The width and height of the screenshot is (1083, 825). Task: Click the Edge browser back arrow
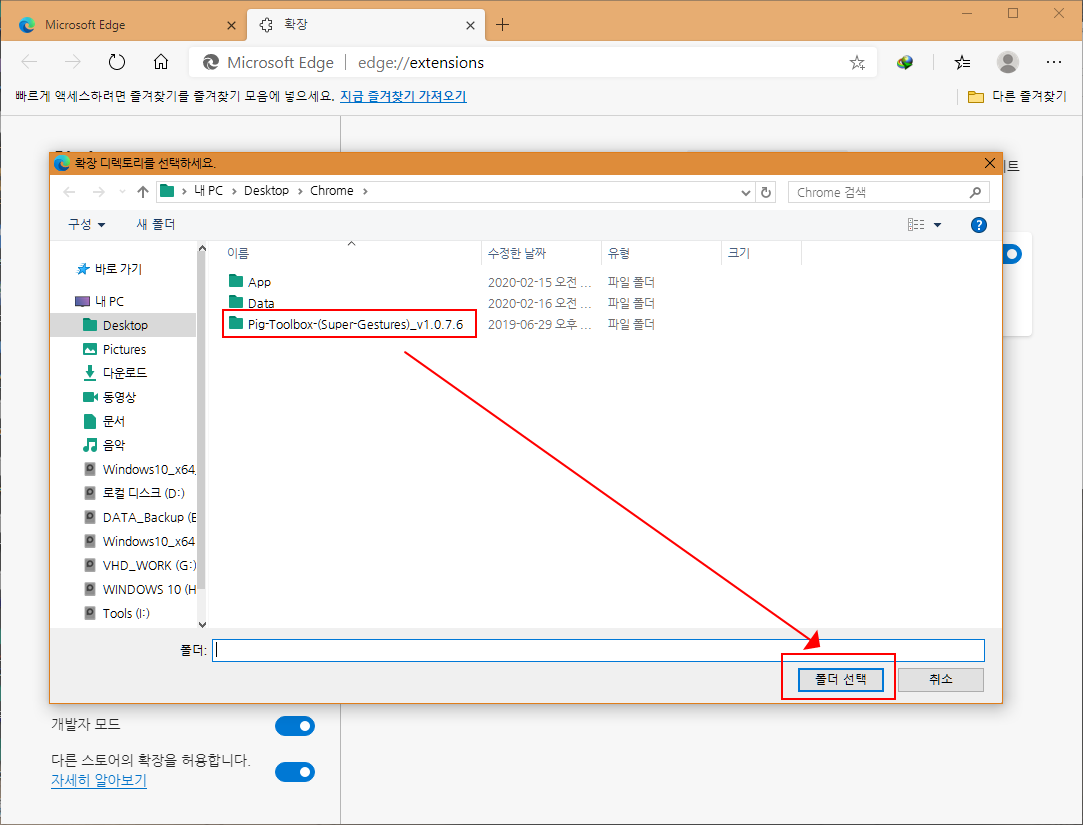point(29,62)
